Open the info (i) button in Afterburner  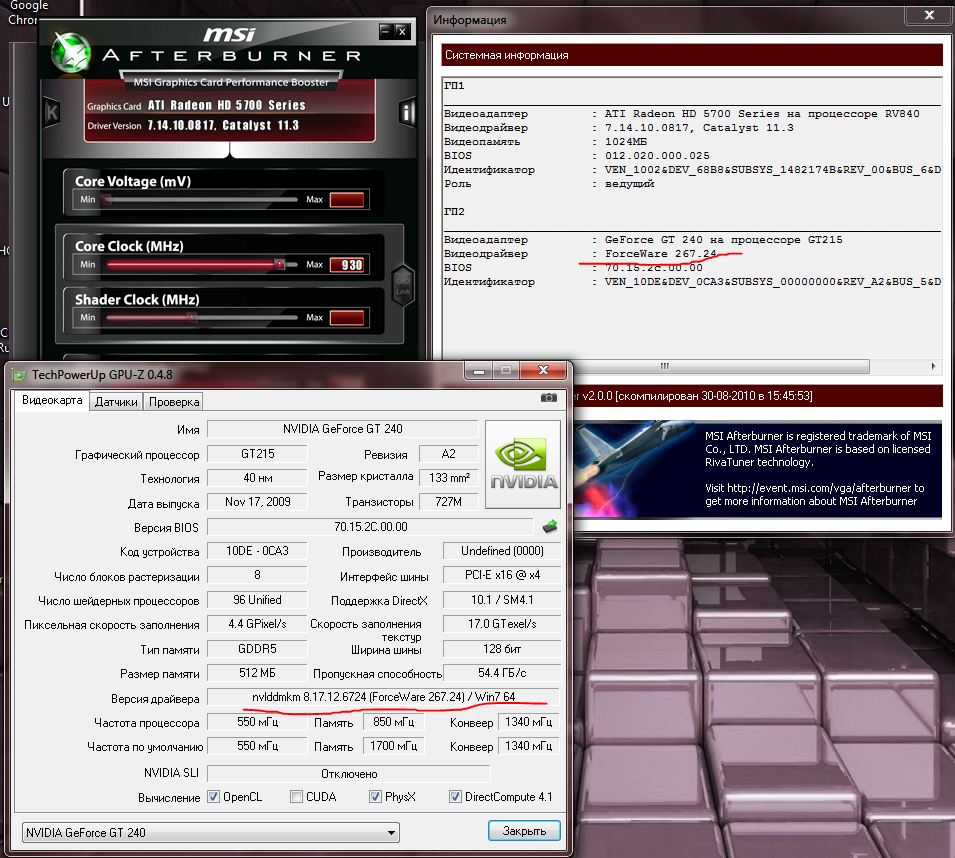407,113
